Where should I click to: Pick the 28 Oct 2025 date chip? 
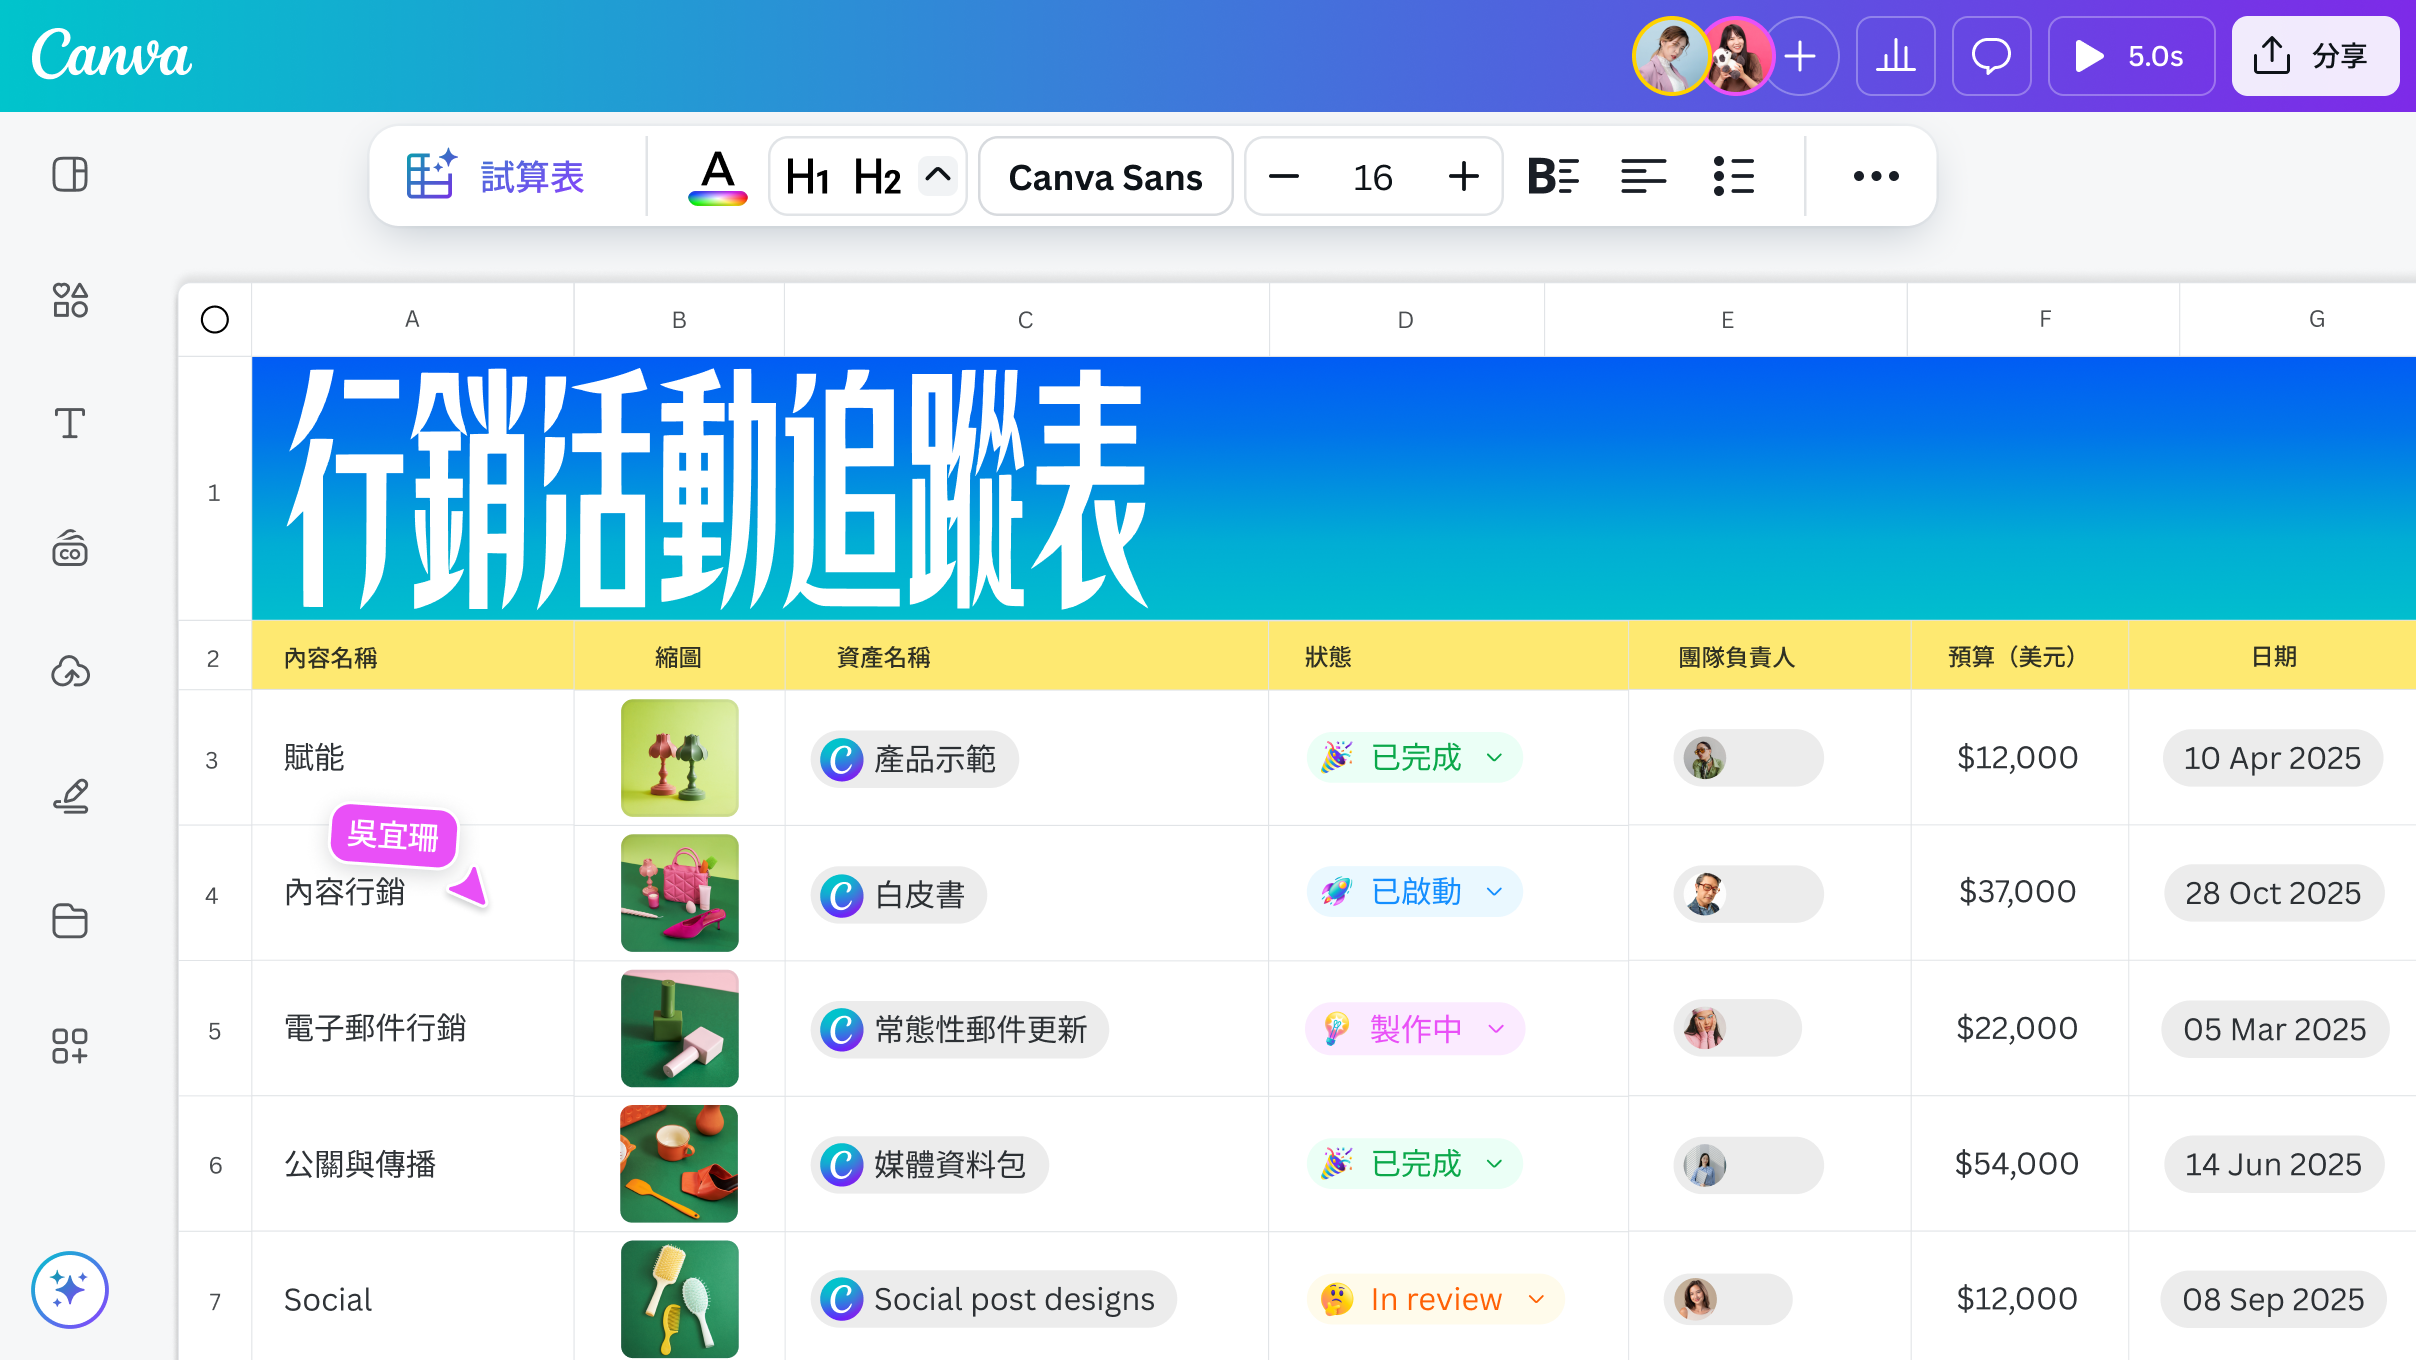tap(2273, 893)
